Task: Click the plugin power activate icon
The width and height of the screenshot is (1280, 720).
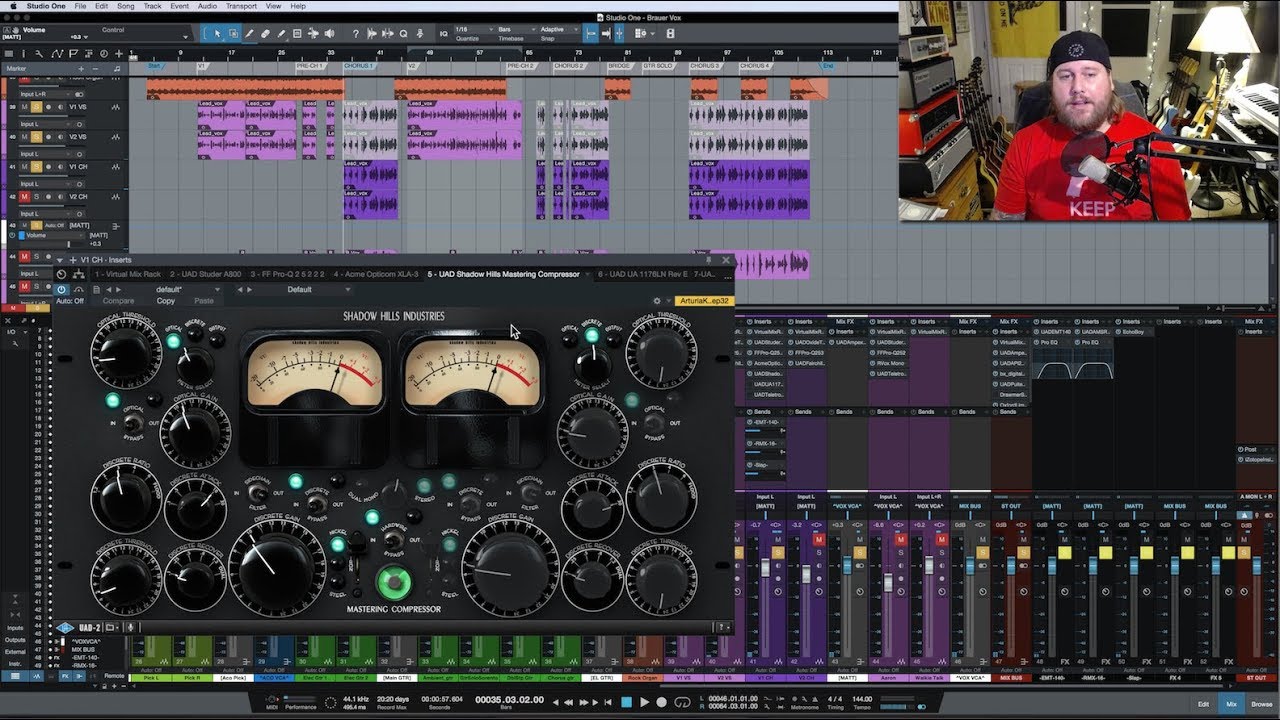Action: coord(61,289)
